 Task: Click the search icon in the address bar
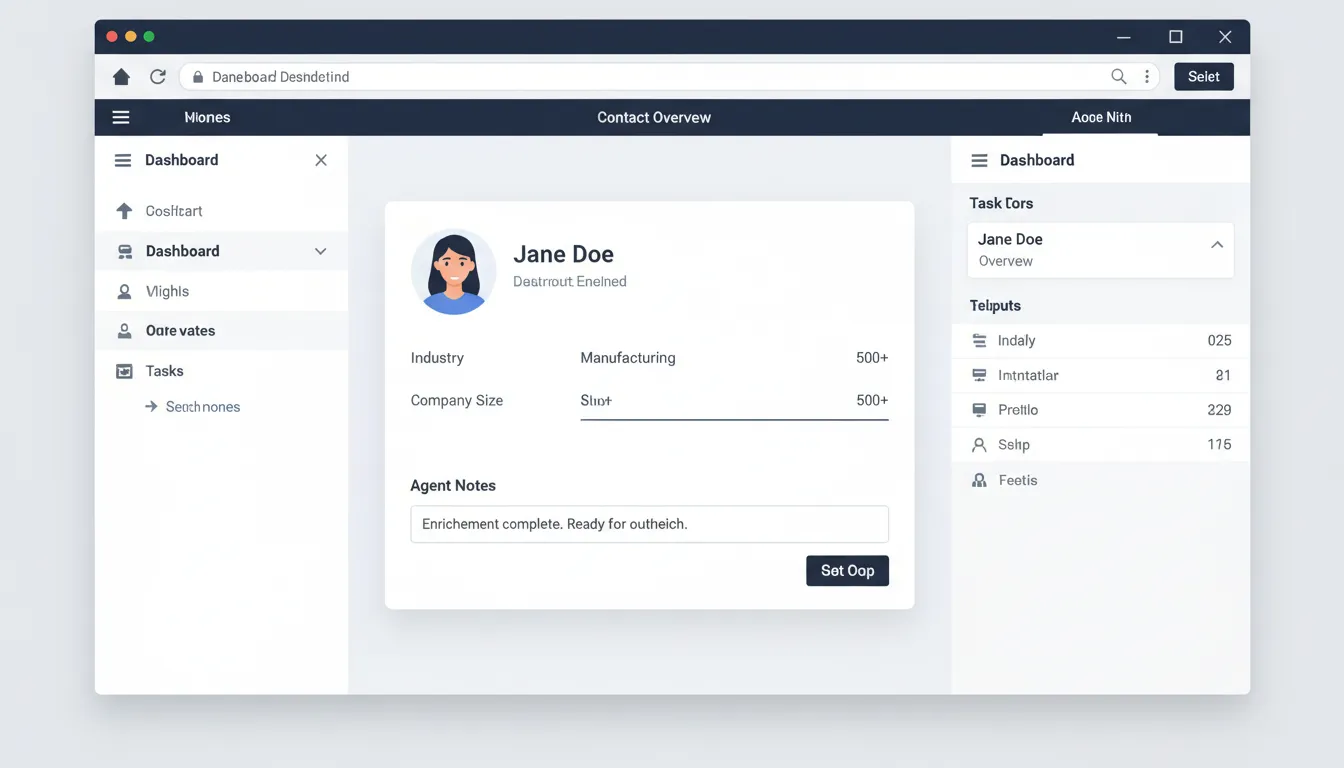(1119, 76)
